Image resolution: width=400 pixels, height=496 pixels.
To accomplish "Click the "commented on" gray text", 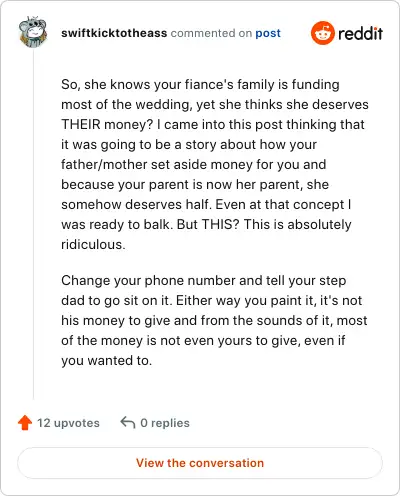I will 211,33.
